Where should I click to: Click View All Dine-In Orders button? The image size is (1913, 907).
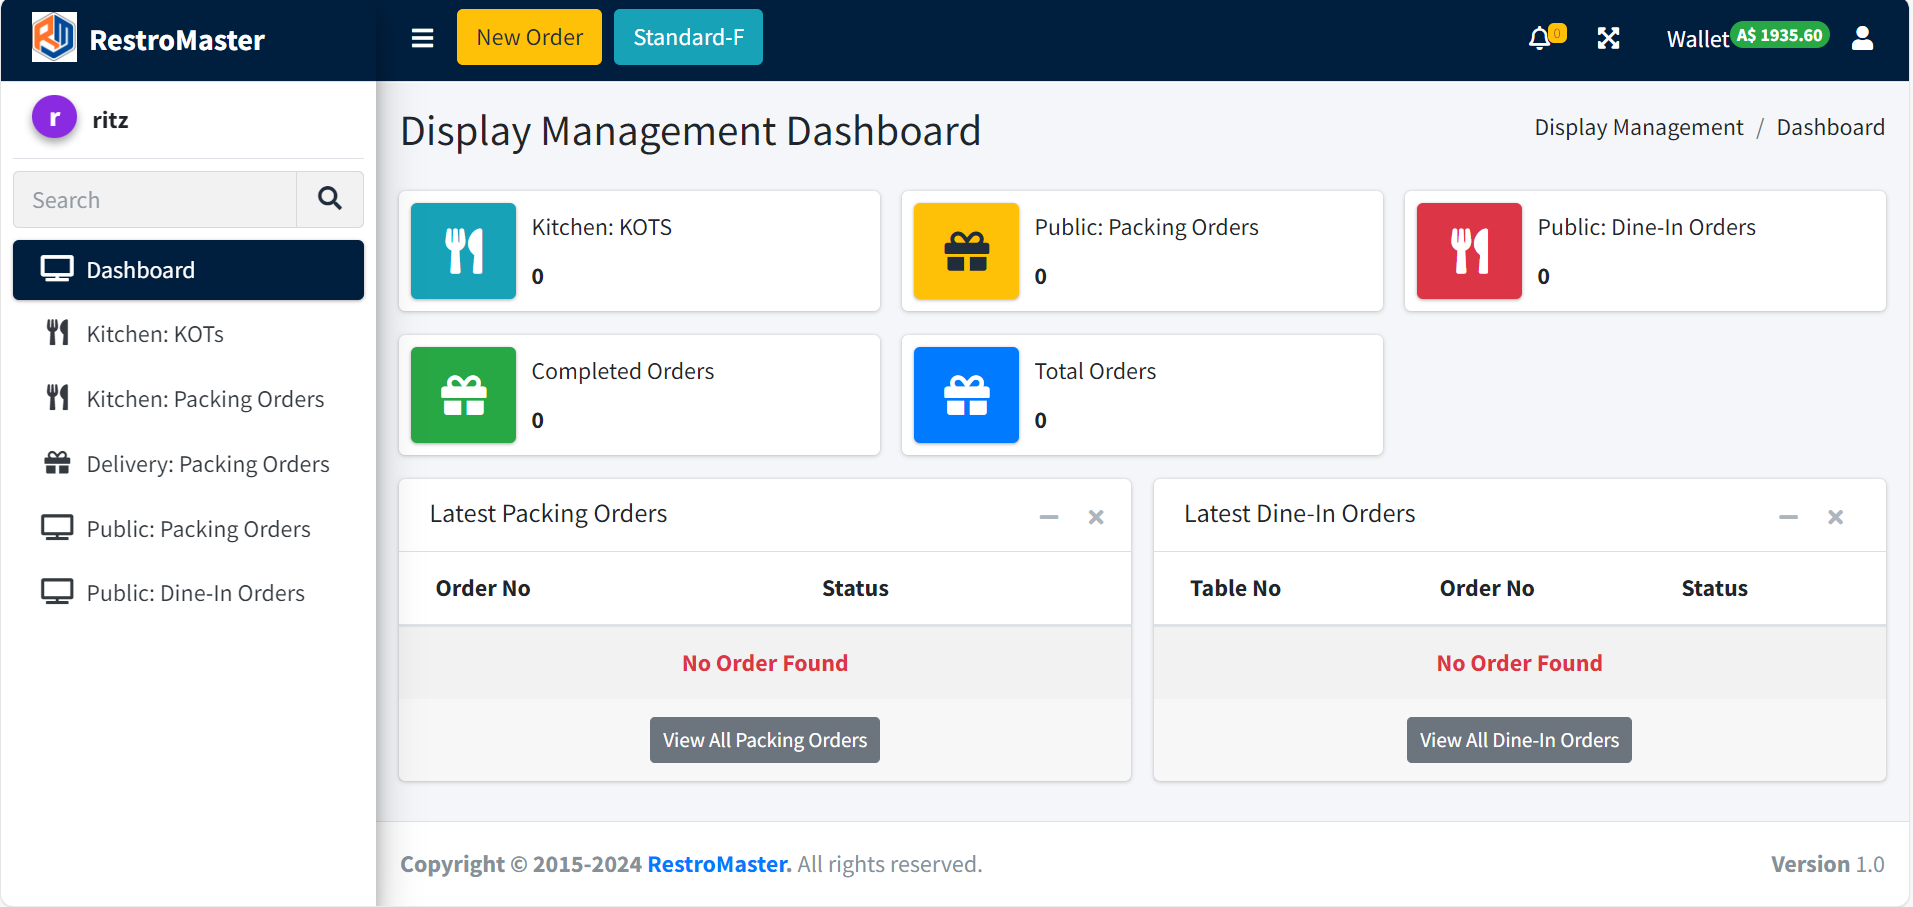pos(1518,740)
